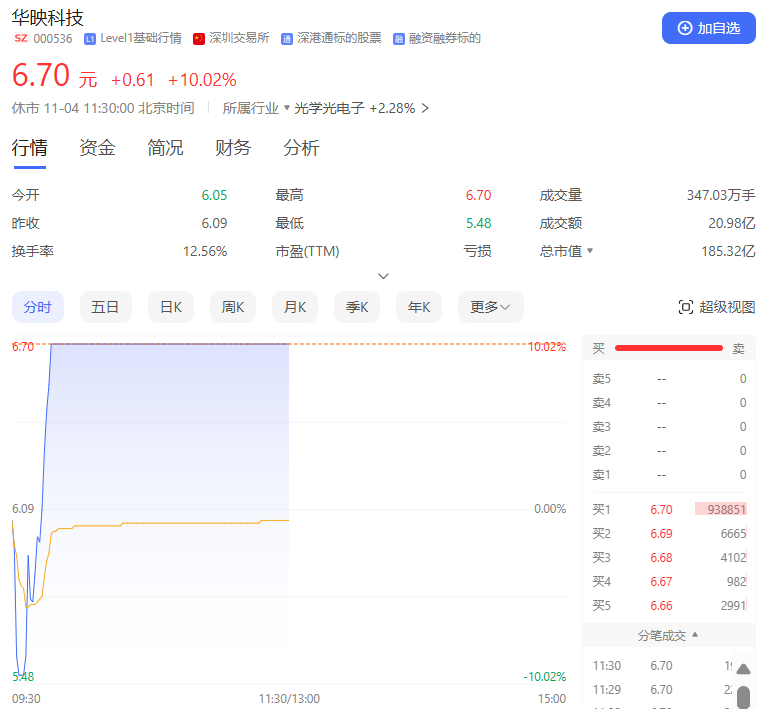Expand more quote details chevron
Screen dimensions: 772x709
pos(383,276)
